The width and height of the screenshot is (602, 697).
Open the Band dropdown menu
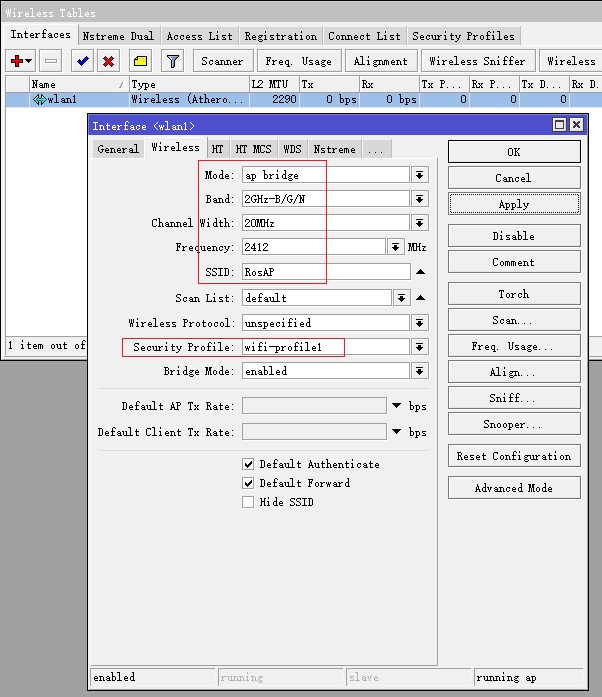tap(420, 199)
